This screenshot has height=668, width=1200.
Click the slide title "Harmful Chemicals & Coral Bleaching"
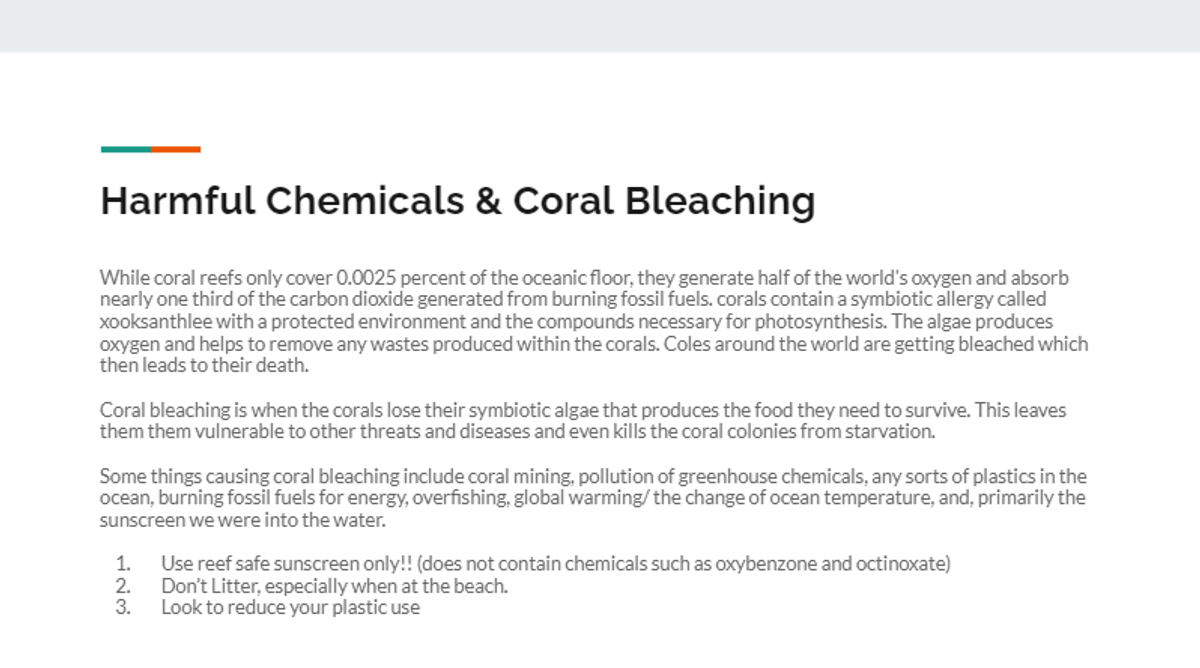click(458, 201)
